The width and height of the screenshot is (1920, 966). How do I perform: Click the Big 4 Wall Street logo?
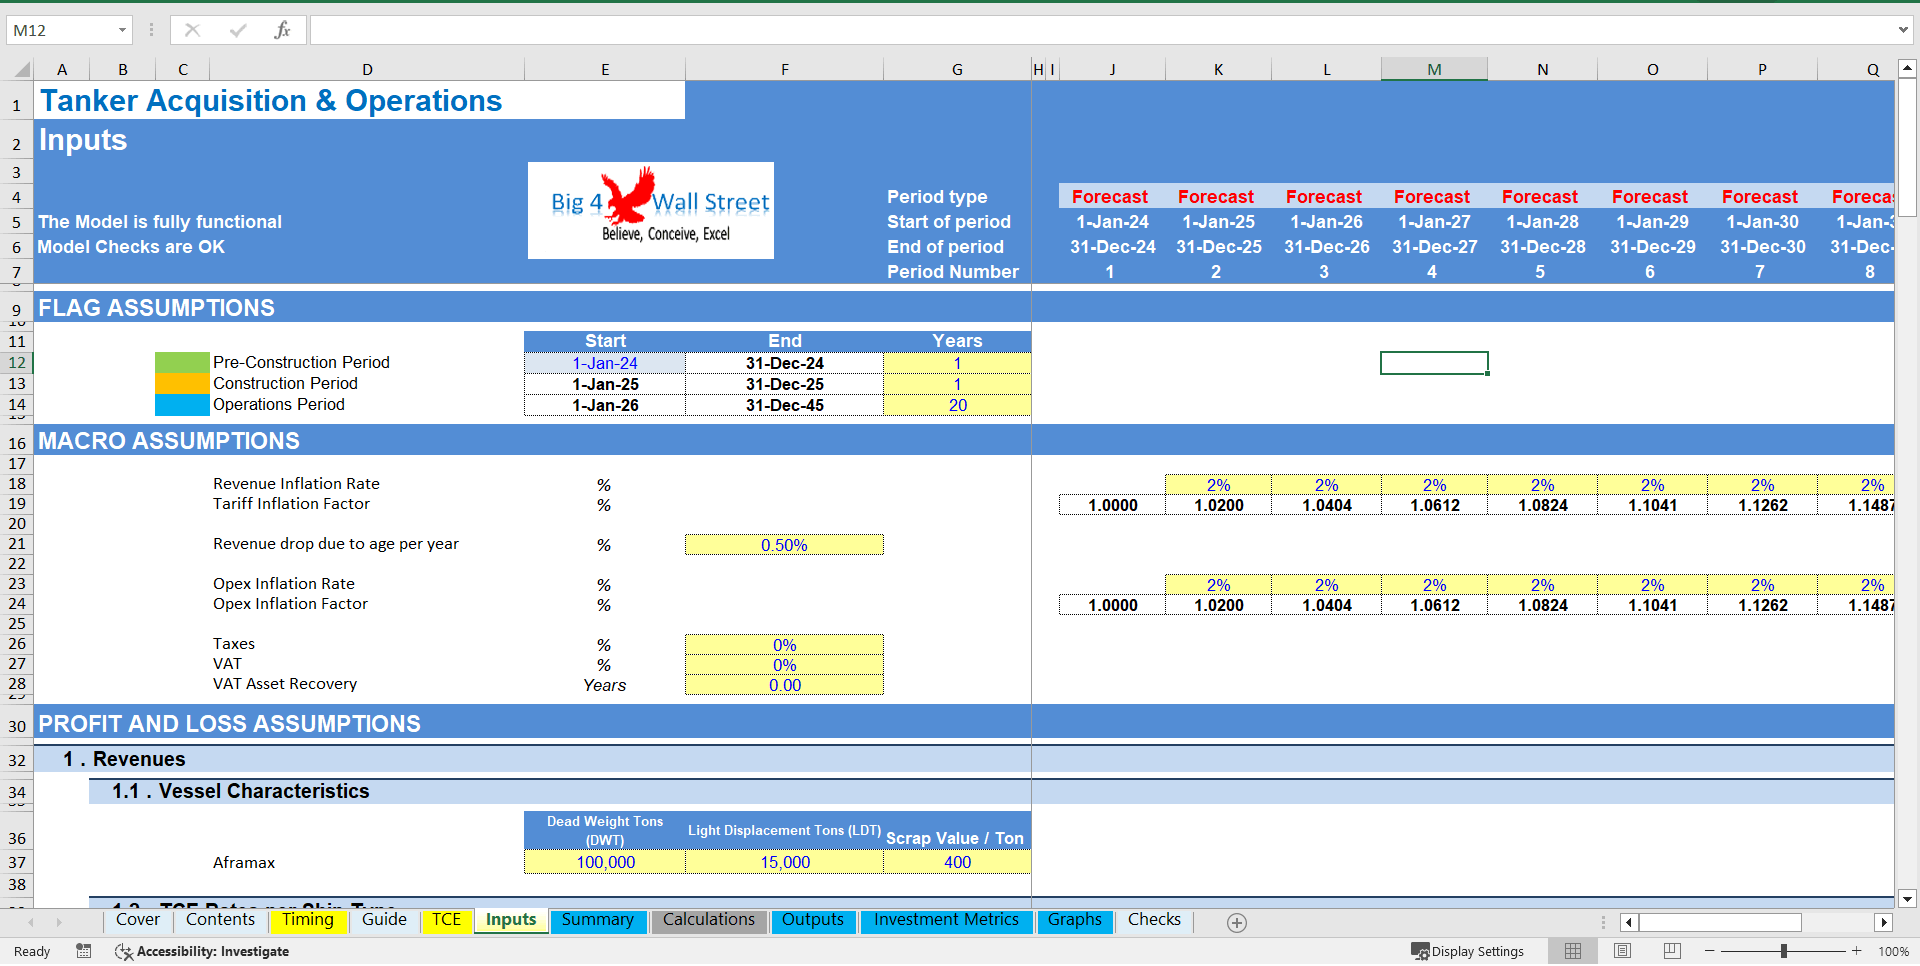coord(651,210)
